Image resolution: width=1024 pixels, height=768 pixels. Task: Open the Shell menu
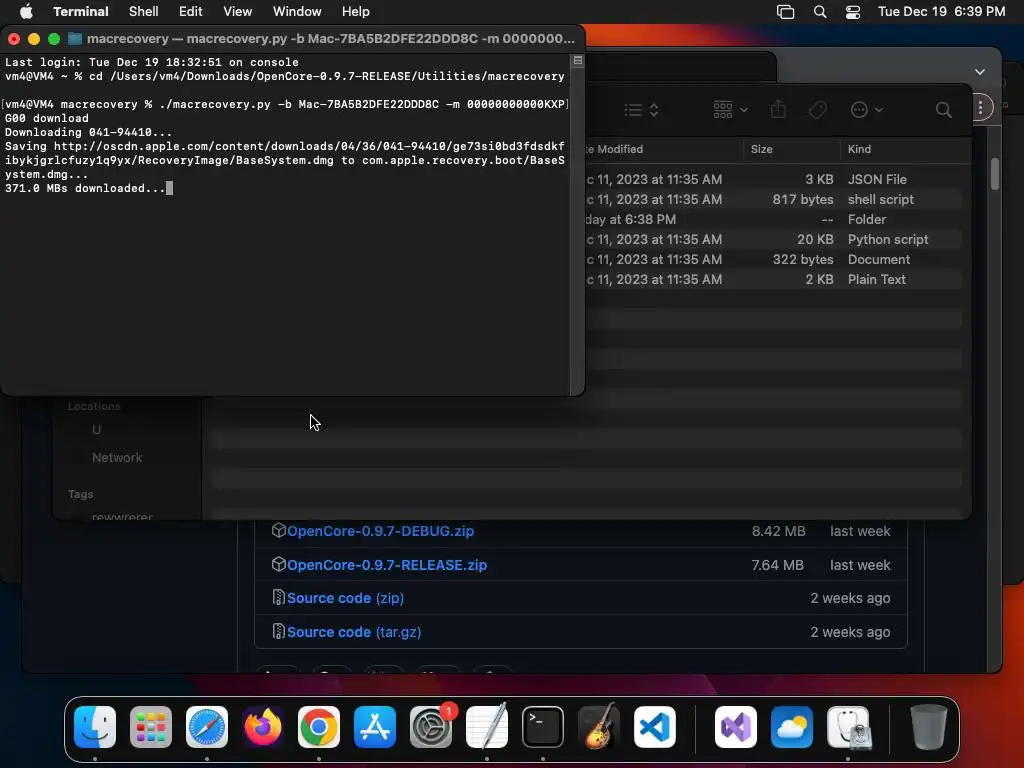tap(144, 12)
